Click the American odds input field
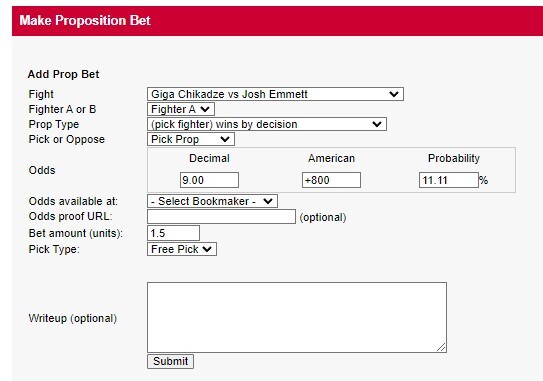543x381 pixels. pyautogui.click(x=331, y=180)
